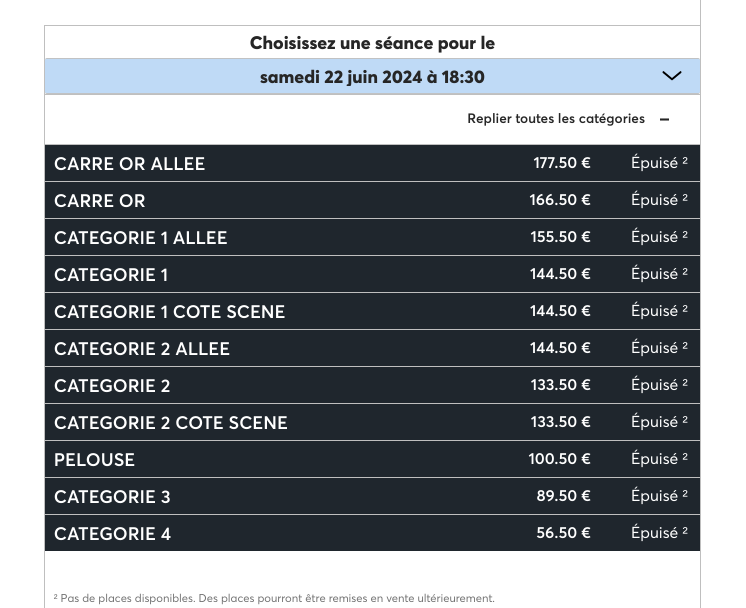Click the 177.50 € price
746x608 pixels.
point(562,163)
